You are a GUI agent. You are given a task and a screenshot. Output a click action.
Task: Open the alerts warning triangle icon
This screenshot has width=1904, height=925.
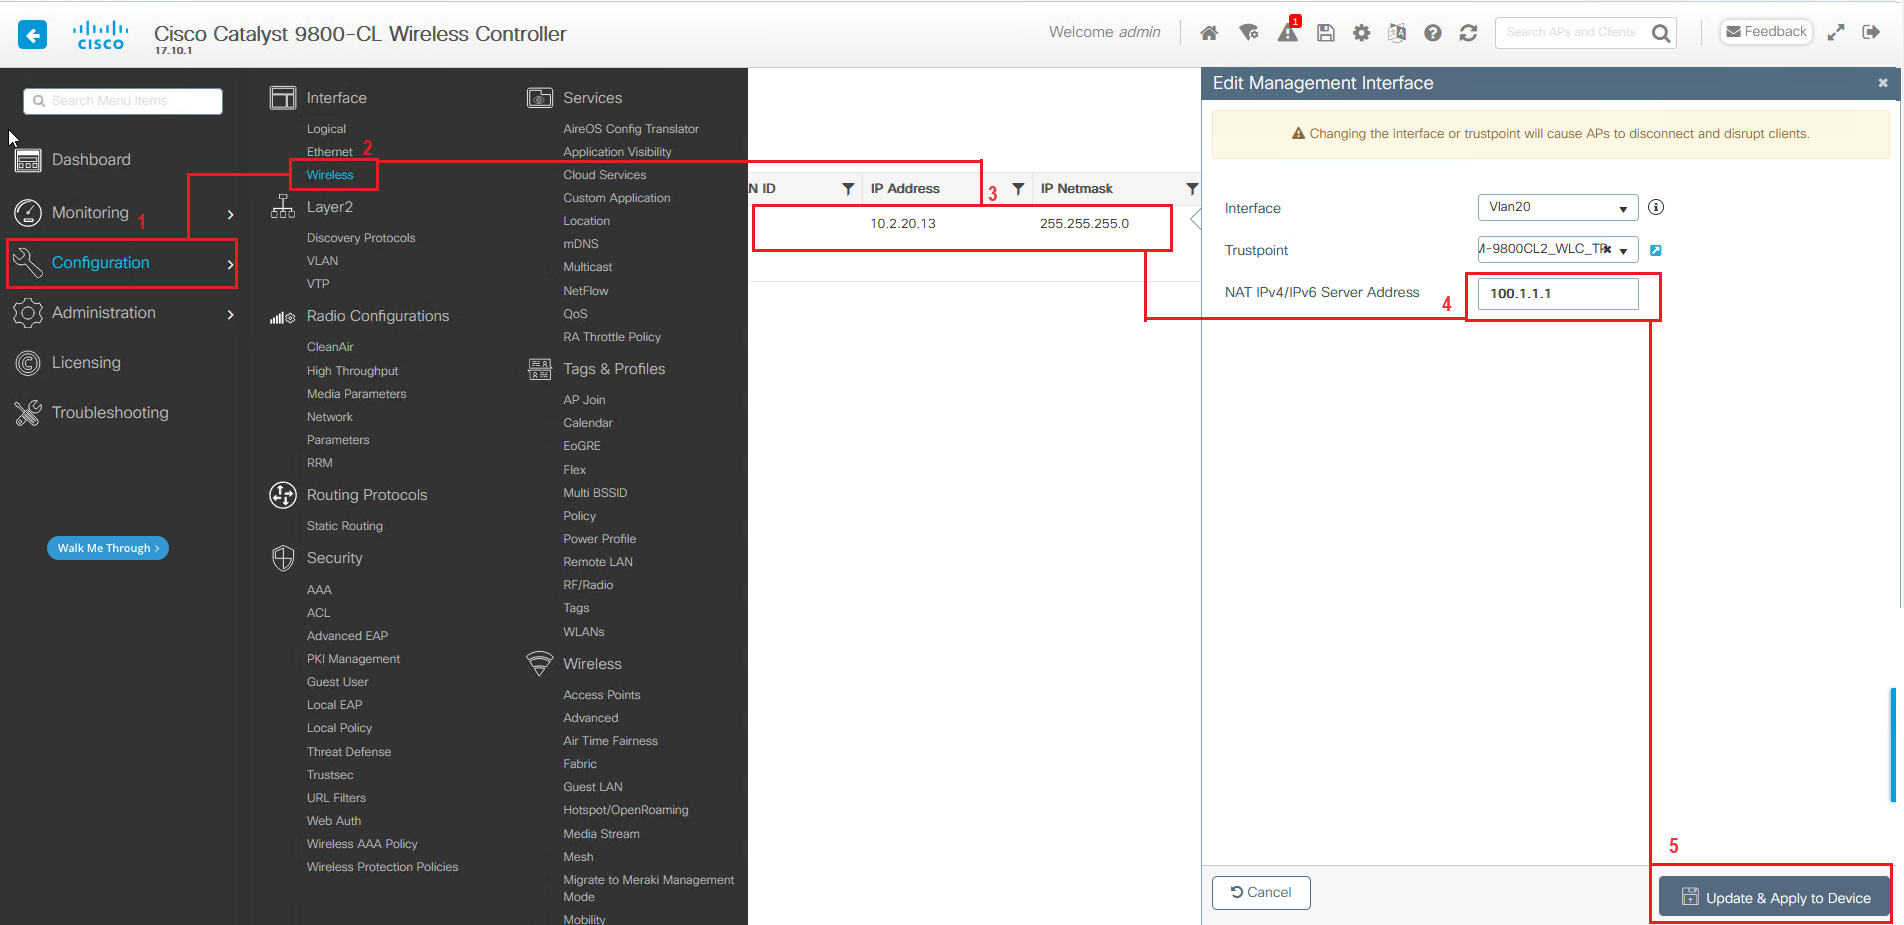1288,32
